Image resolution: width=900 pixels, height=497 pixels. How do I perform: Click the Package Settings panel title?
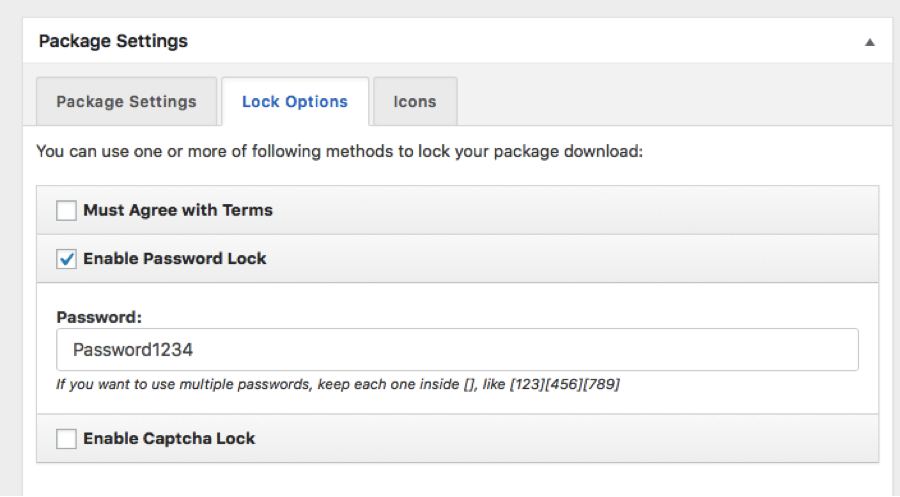(113, 42)
